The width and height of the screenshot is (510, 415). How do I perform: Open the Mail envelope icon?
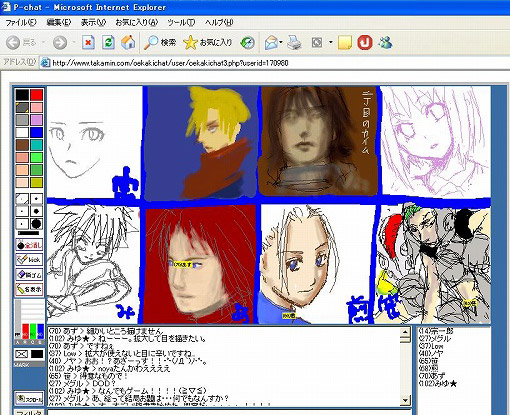[x=271, y=43]
